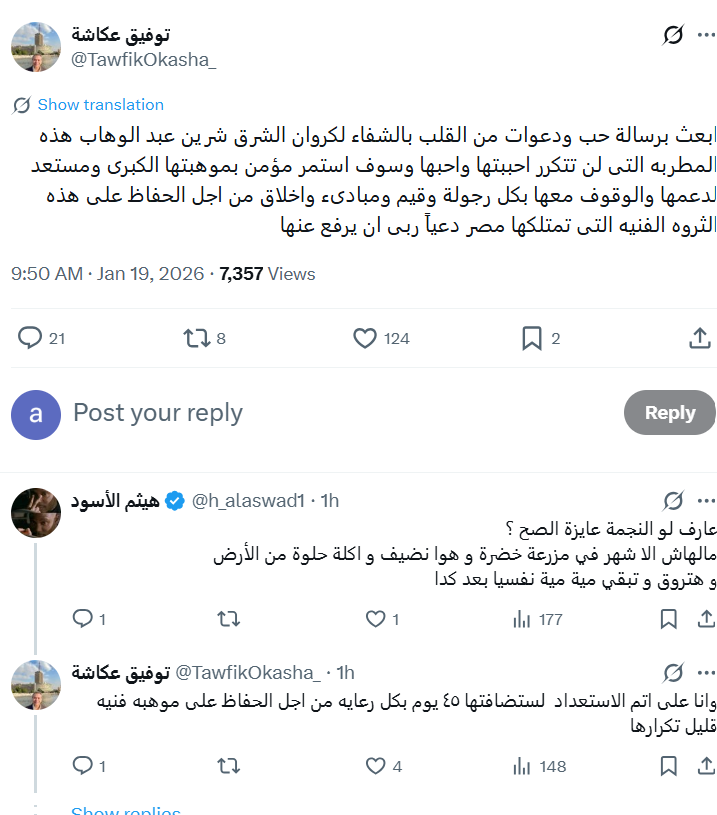Repost the main tweet

[196, 339]
